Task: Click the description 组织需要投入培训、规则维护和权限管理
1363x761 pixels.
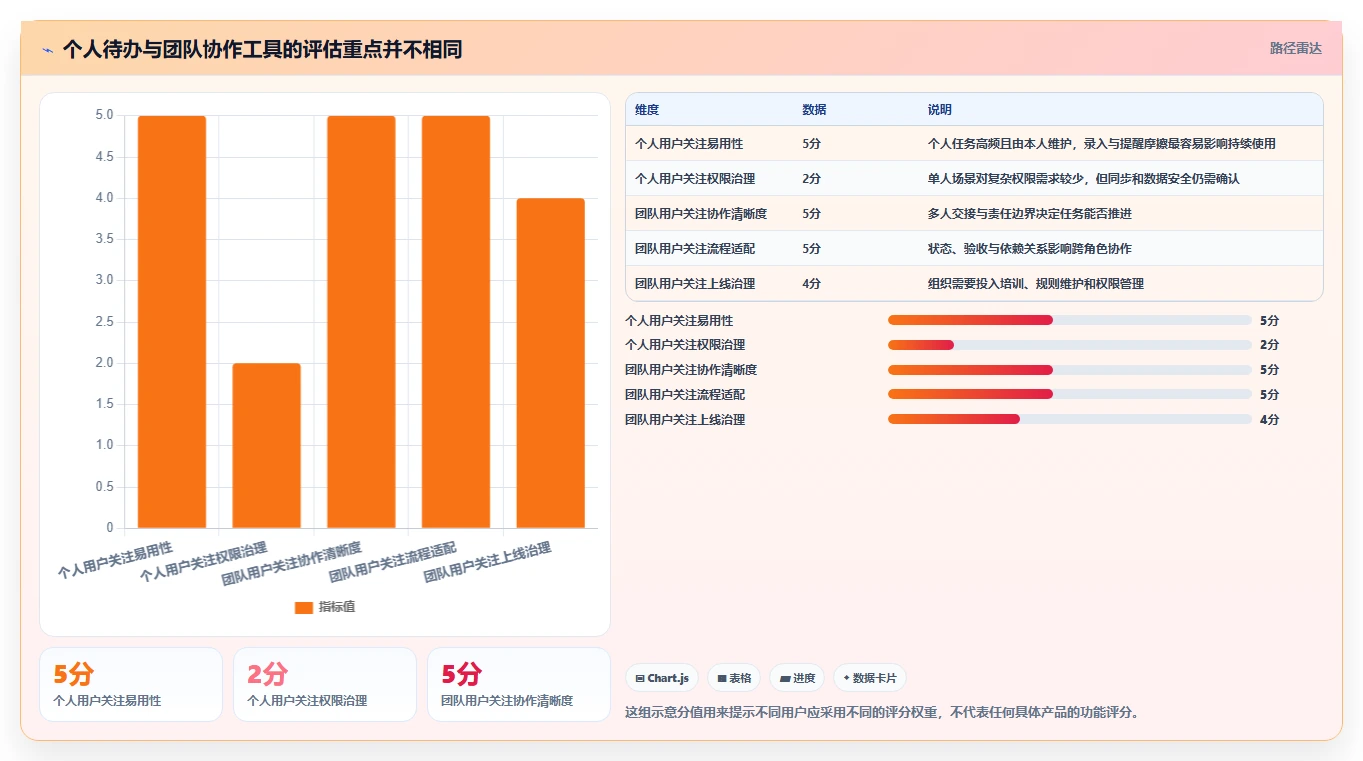Action: (x=1036, y=284)
